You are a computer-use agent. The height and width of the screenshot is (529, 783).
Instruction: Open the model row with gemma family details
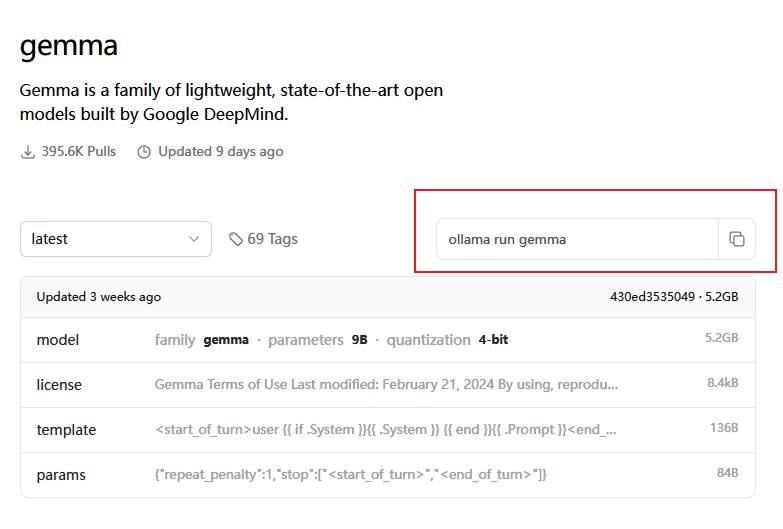[x=388, y=340]
